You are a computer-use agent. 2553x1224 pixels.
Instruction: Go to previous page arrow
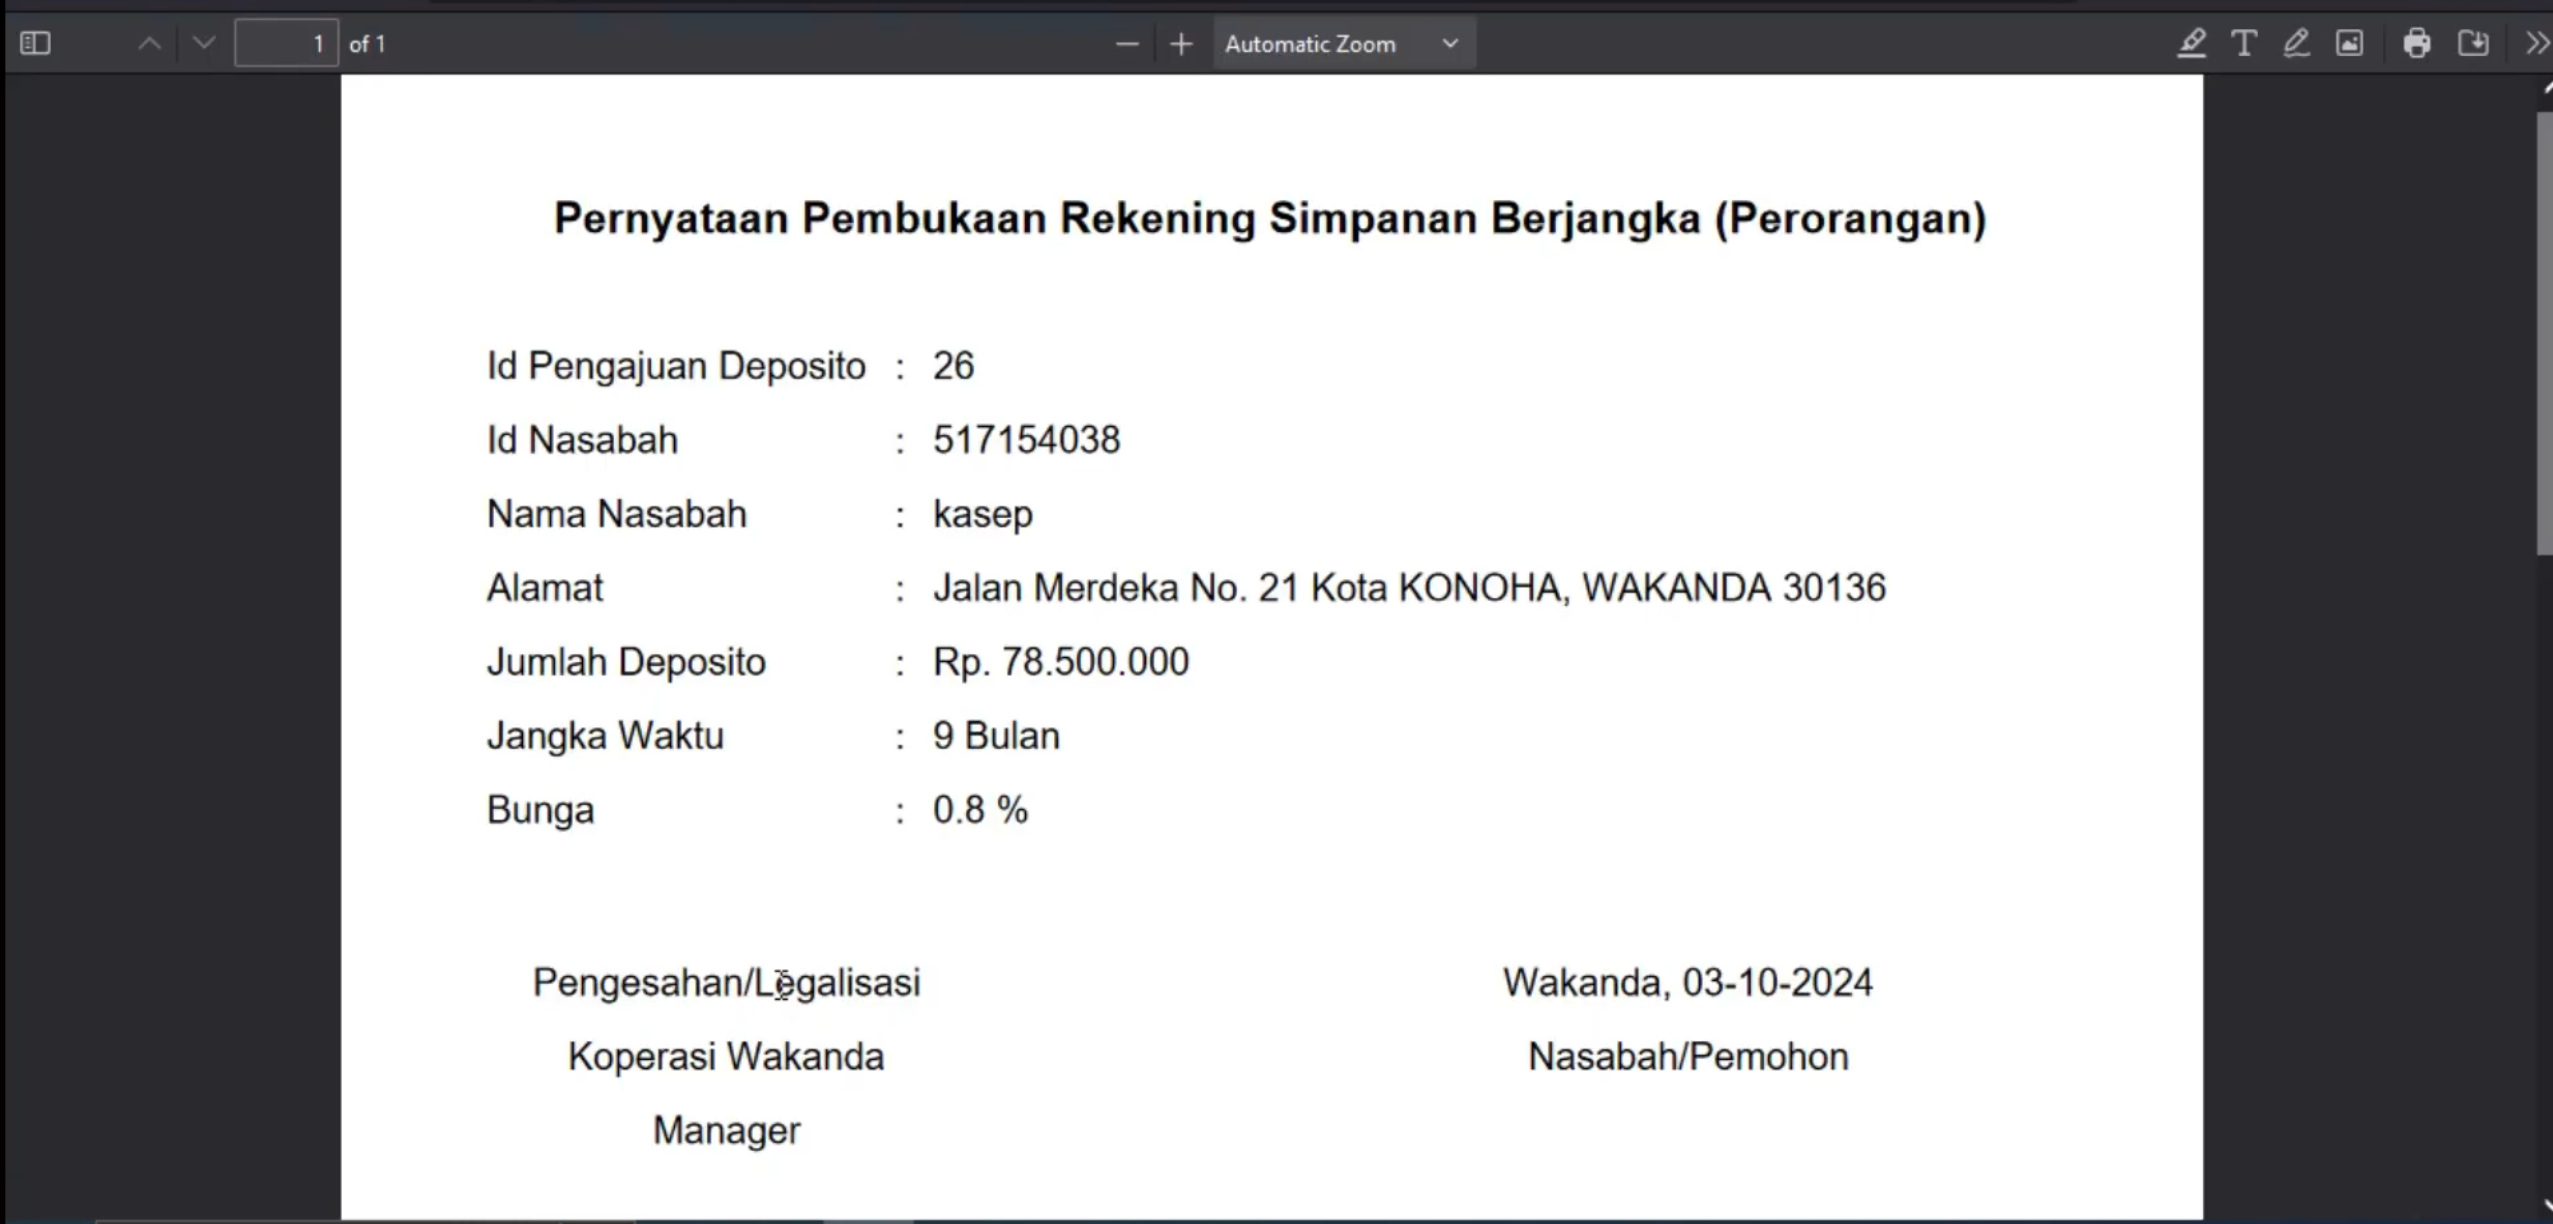pos(149,43)
